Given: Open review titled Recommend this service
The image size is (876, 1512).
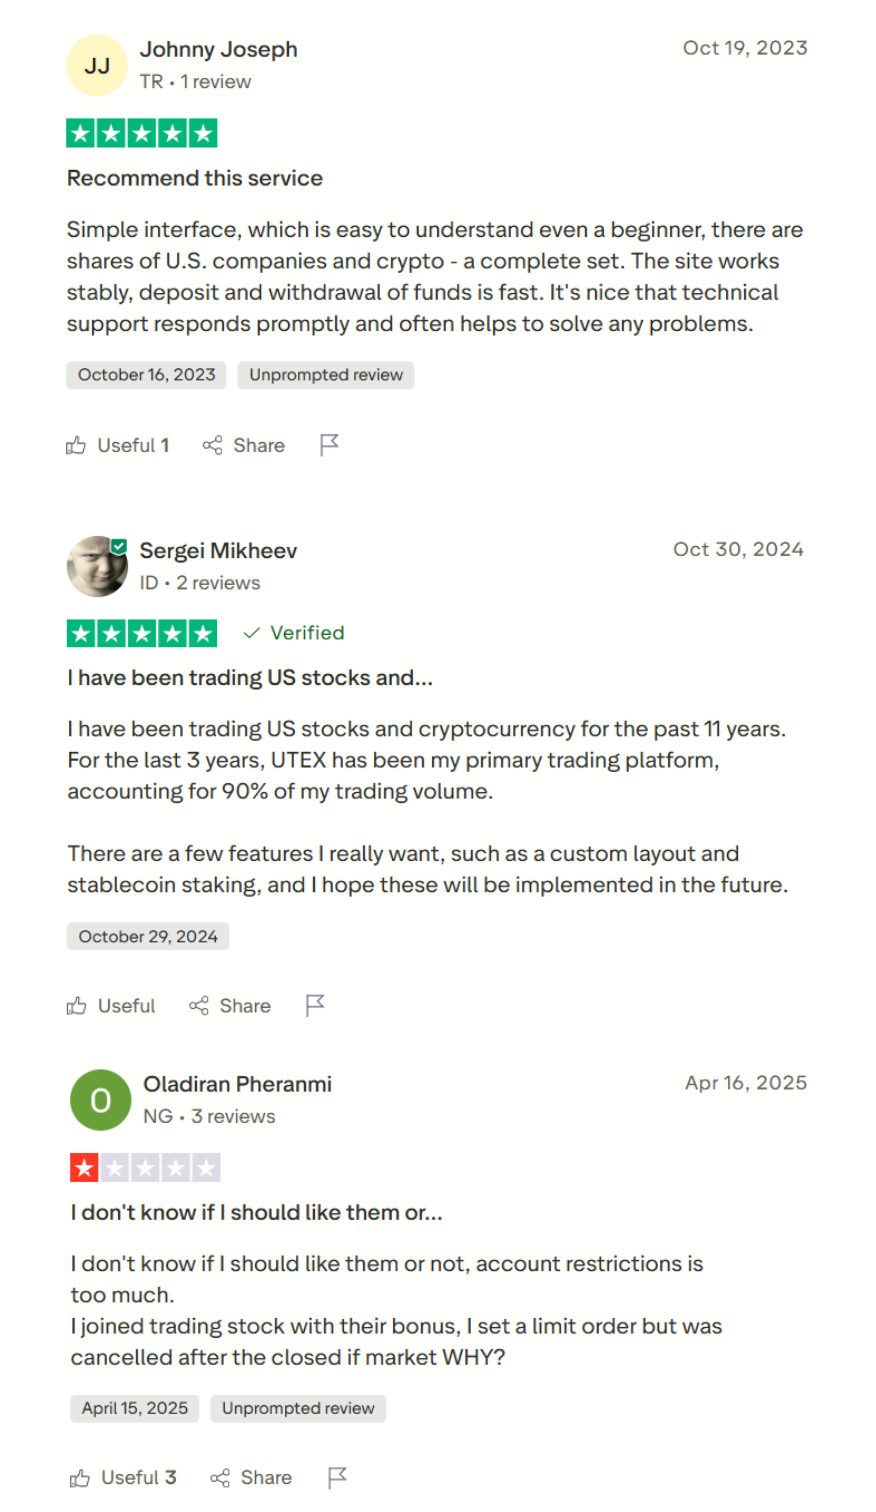Looking at the screenshot, I should pyautogui.click(x=195, y=178).
